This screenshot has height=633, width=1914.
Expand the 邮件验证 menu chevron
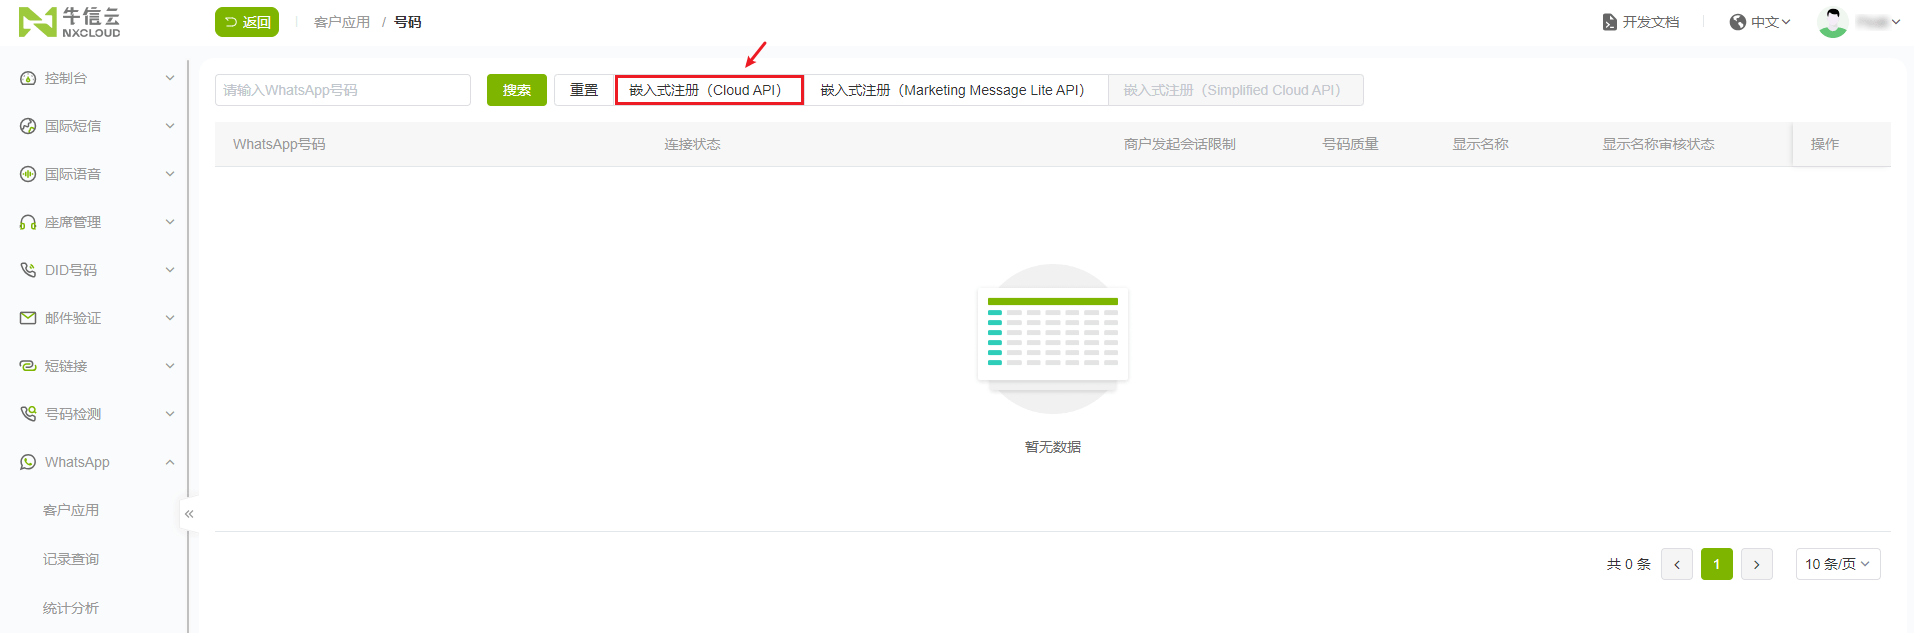(x=170, y=318)
